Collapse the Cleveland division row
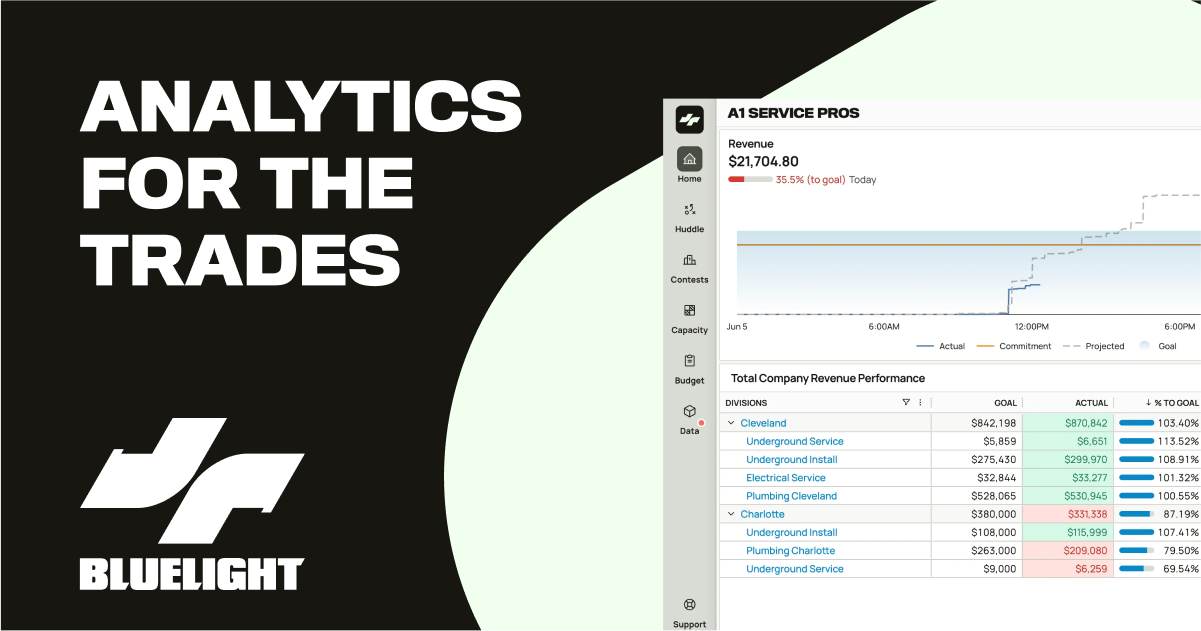Viewport: 1201px width, 631px height. click(x=731, y=423)
